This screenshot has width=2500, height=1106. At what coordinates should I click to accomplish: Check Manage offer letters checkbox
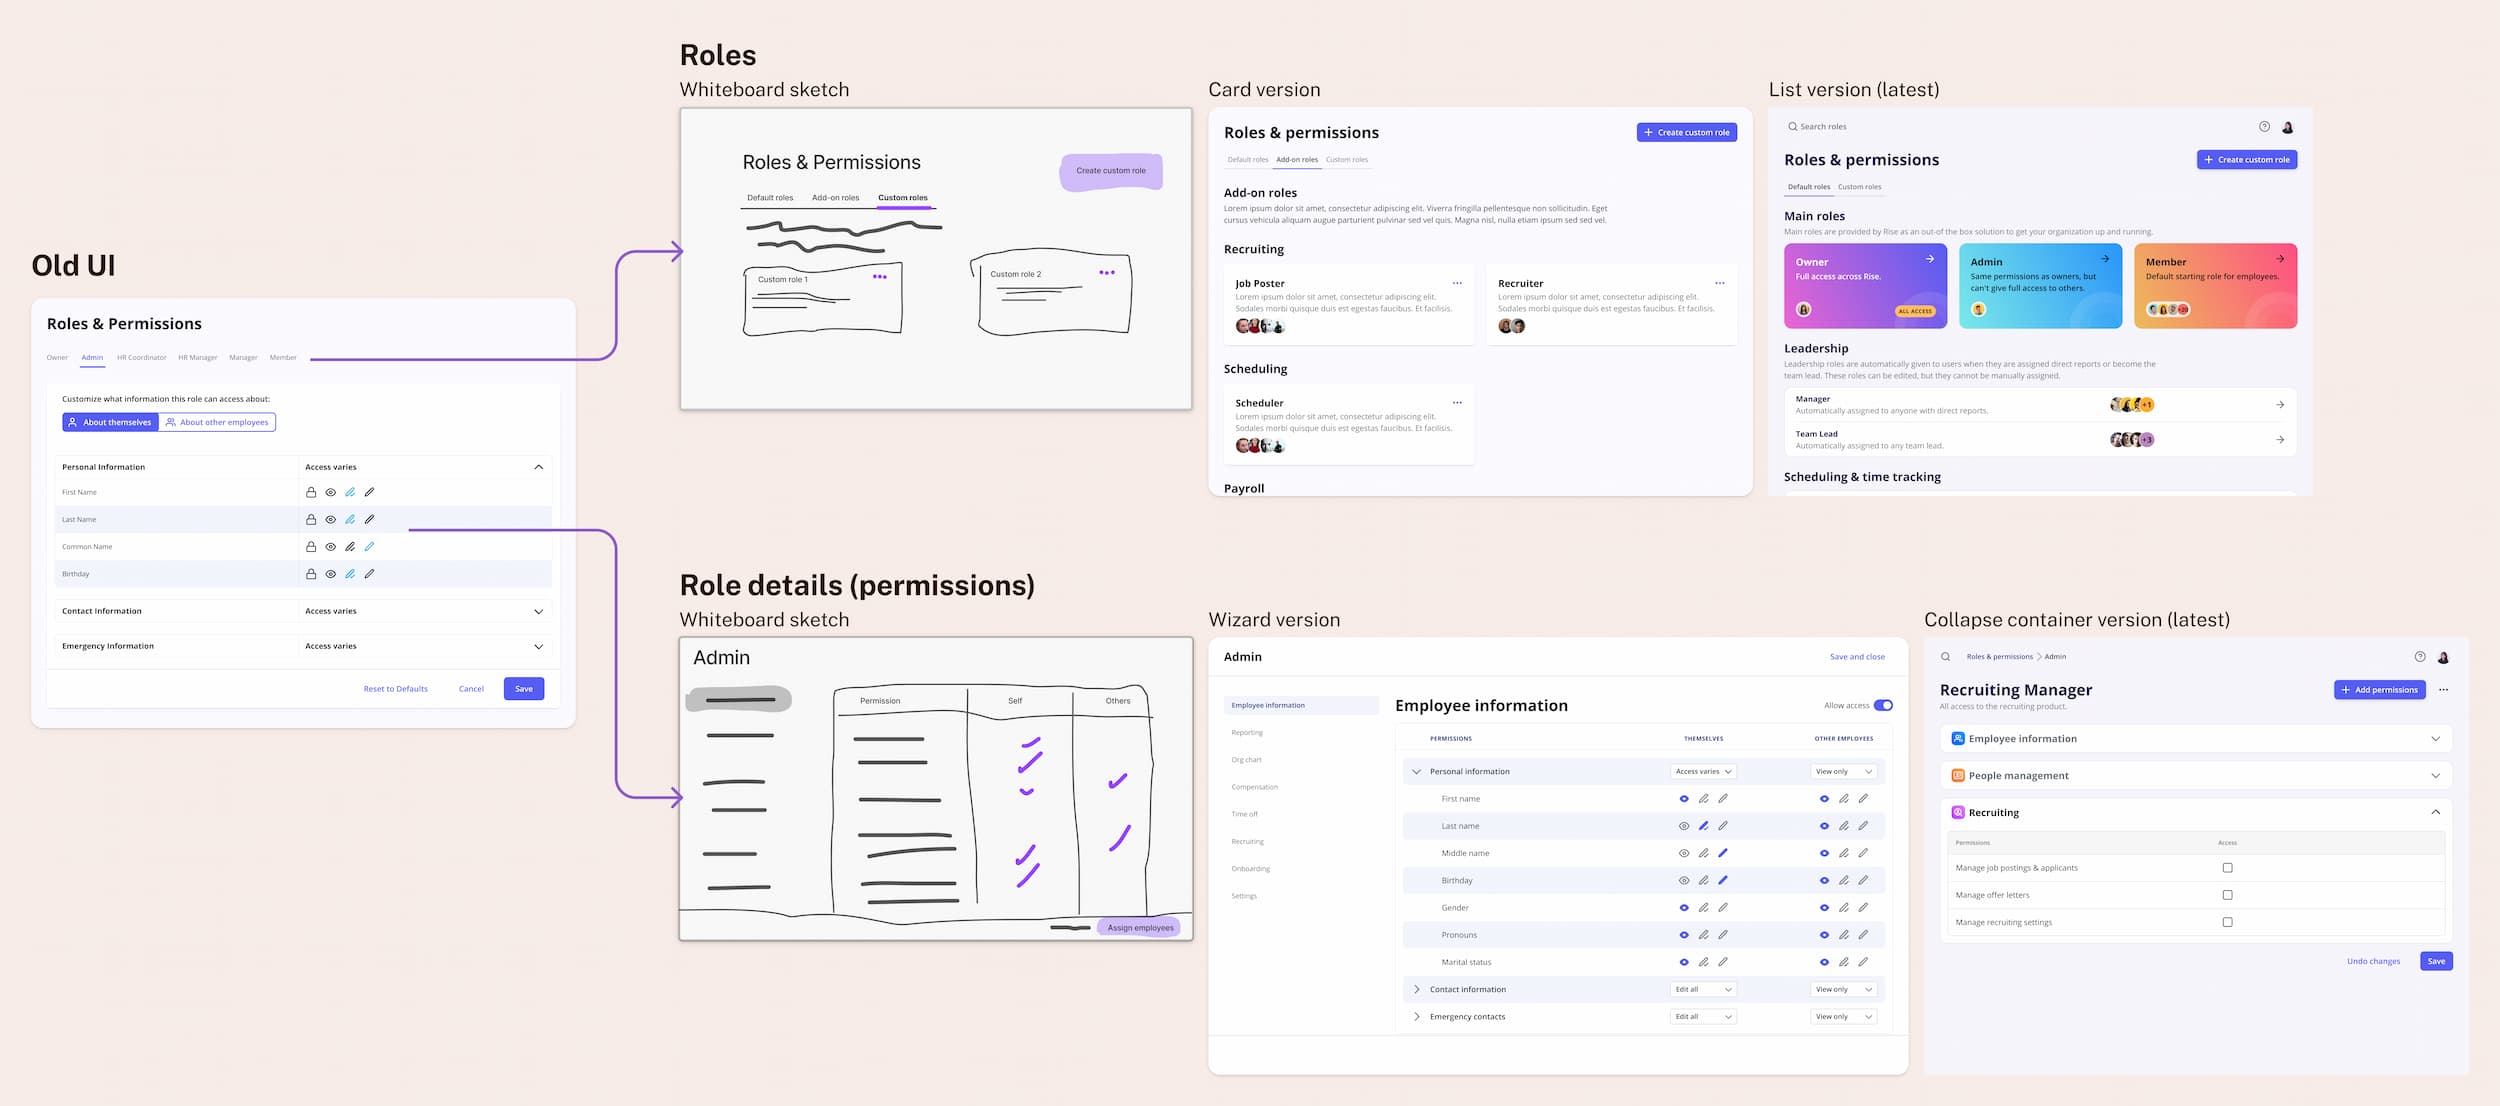[x=2227, y=895]
